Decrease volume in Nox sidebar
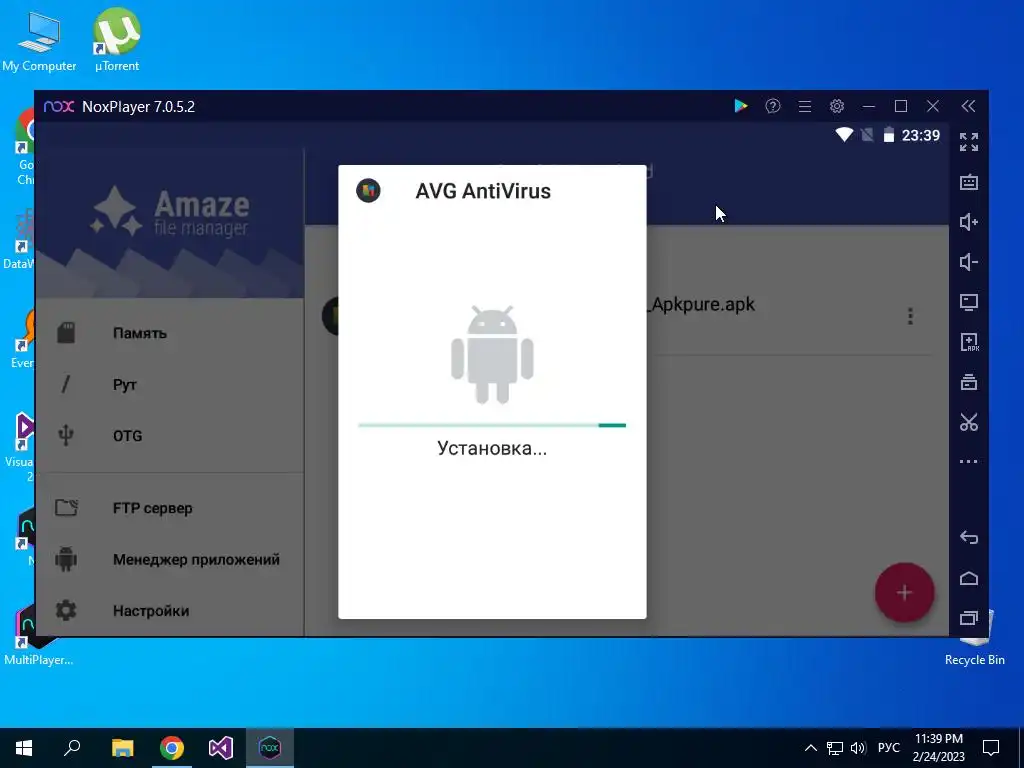Viewport: 1024px width, 768px height. pos(968,262)
